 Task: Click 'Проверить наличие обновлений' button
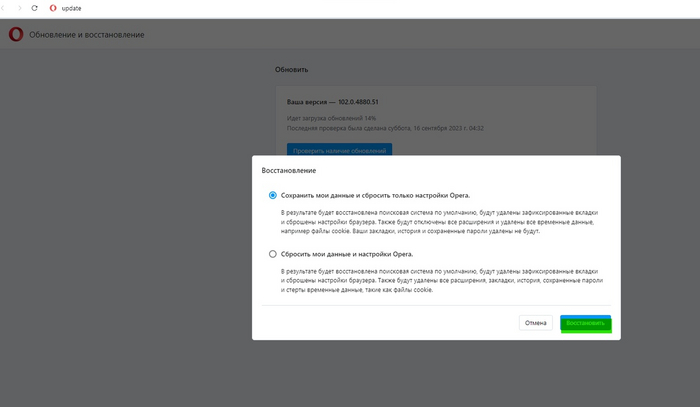coord(339,150)
